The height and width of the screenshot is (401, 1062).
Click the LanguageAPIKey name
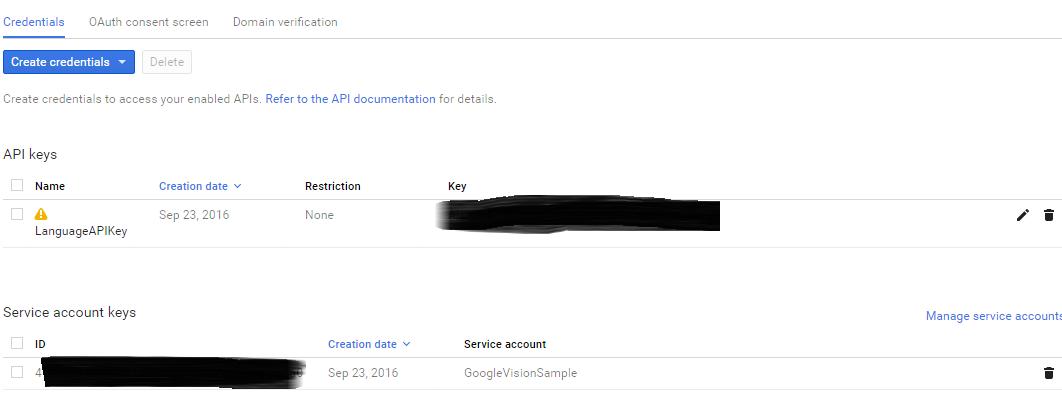[x=81, y=231]
